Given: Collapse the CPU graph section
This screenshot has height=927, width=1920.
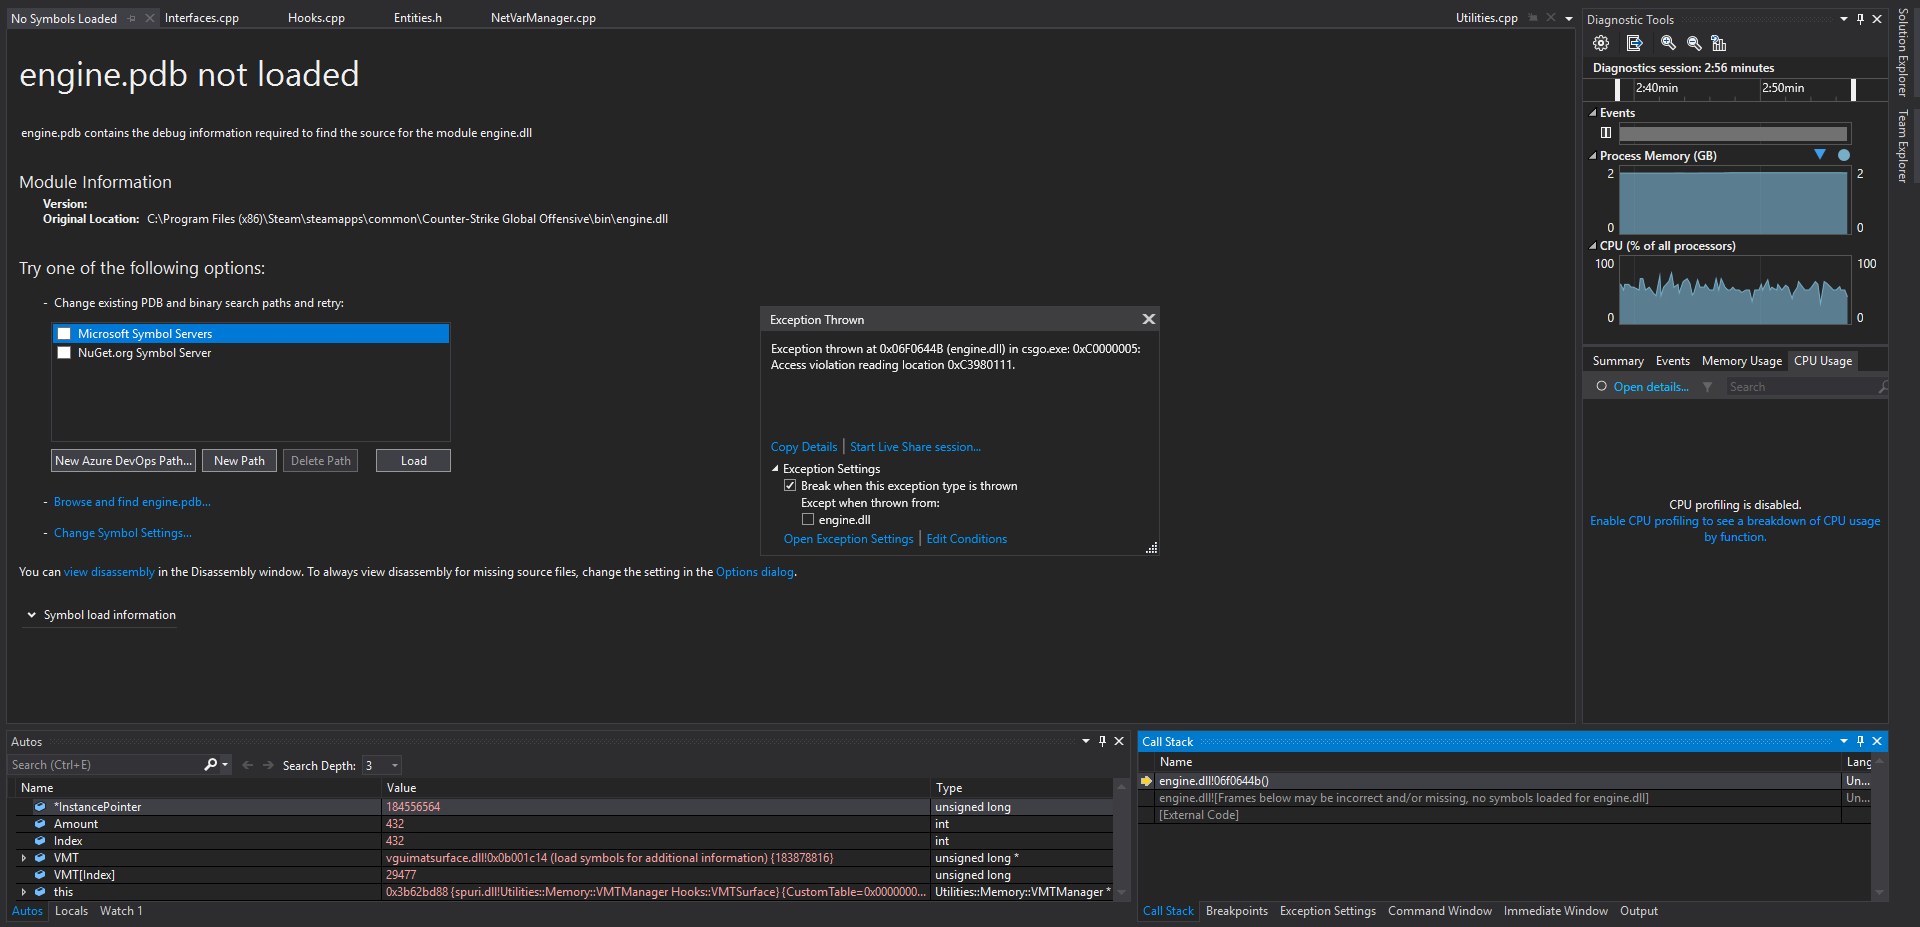Looking at the screenshot, I should (x=1593, y=246).
